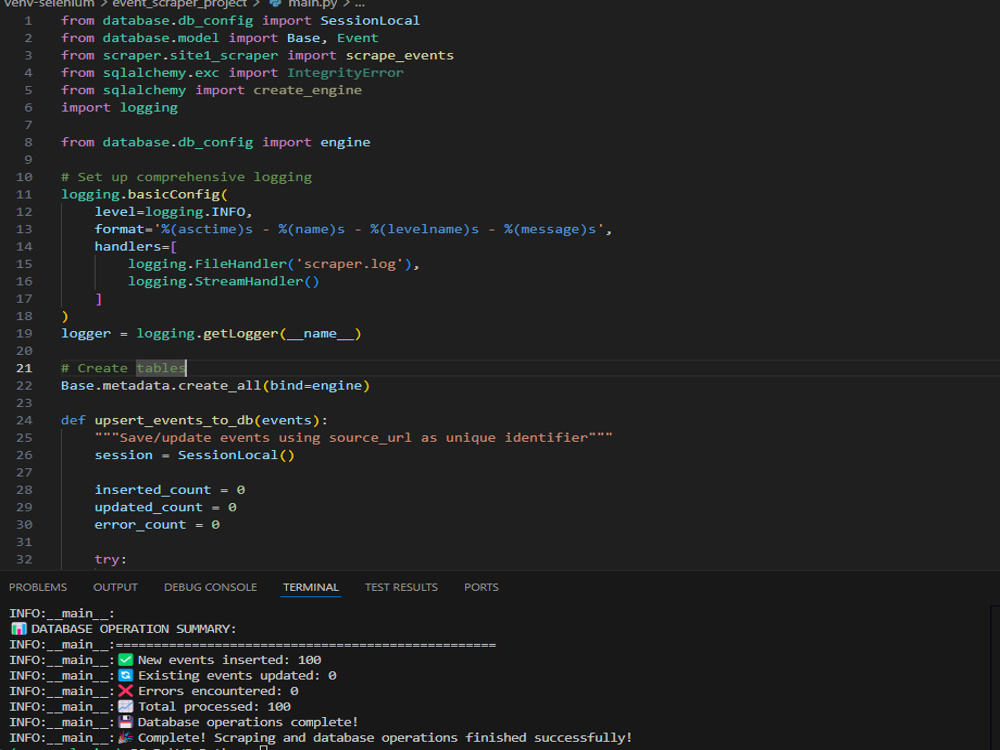Click 'logging.basicConfig(' on line 11
Viewport: 1000px width, 750px height.
[x=144, y=195]
